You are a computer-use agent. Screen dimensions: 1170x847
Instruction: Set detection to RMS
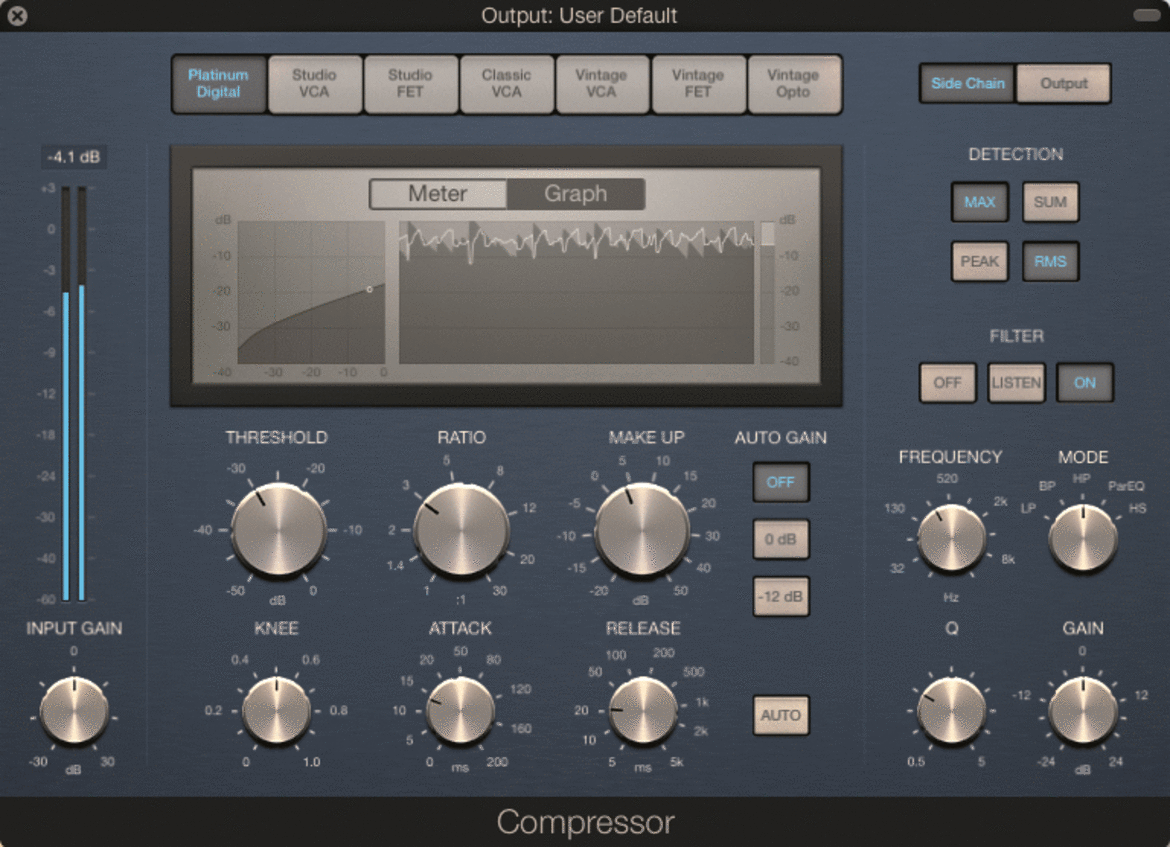tap(1050, 262)
